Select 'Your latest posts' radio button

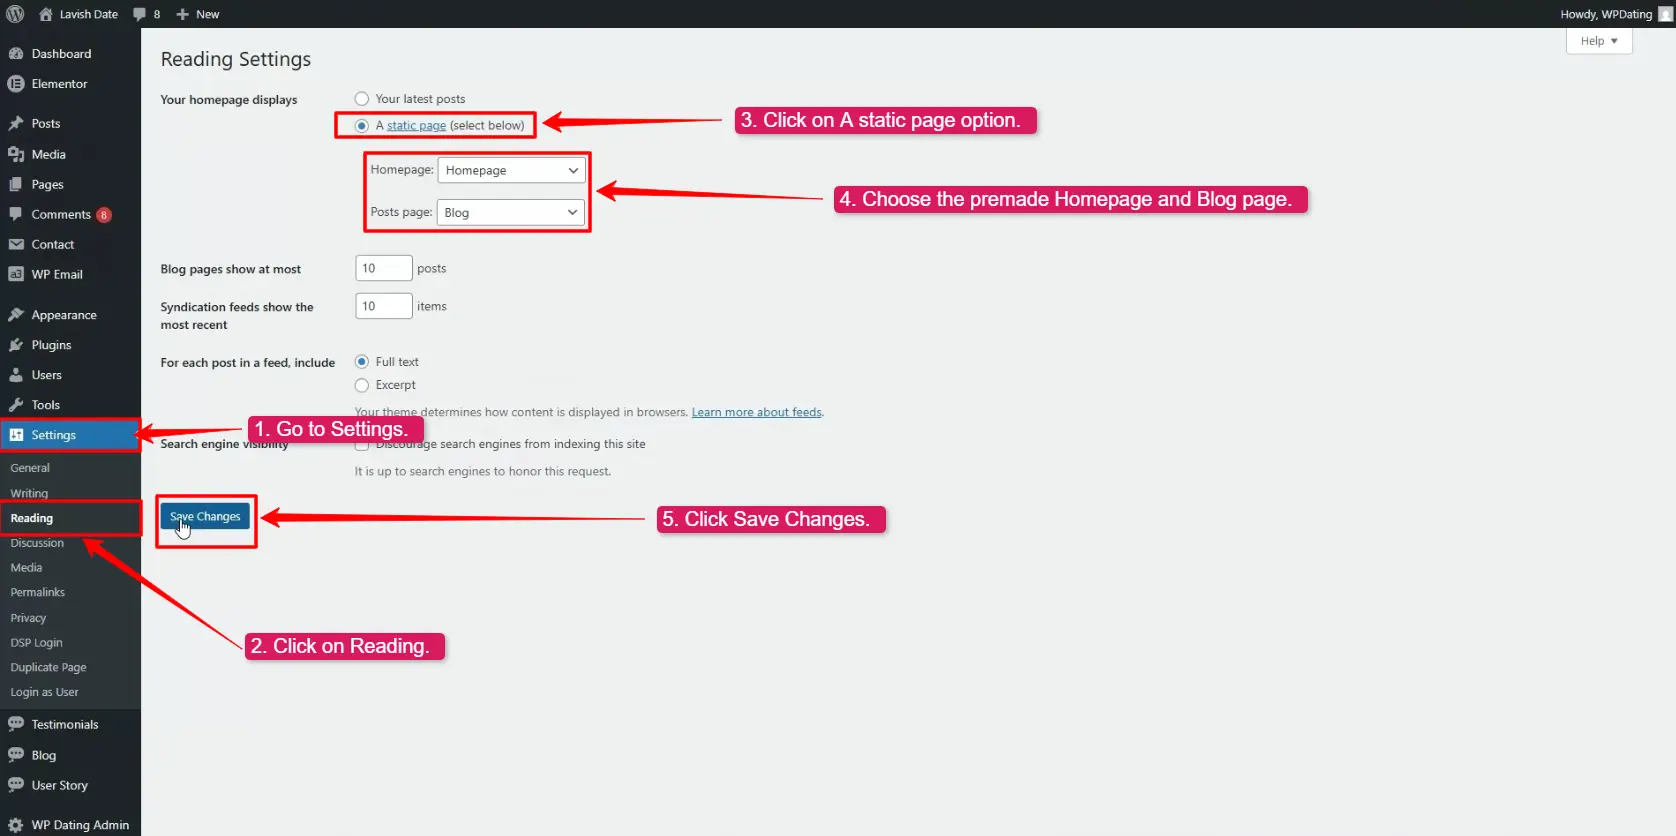point(362,99)
